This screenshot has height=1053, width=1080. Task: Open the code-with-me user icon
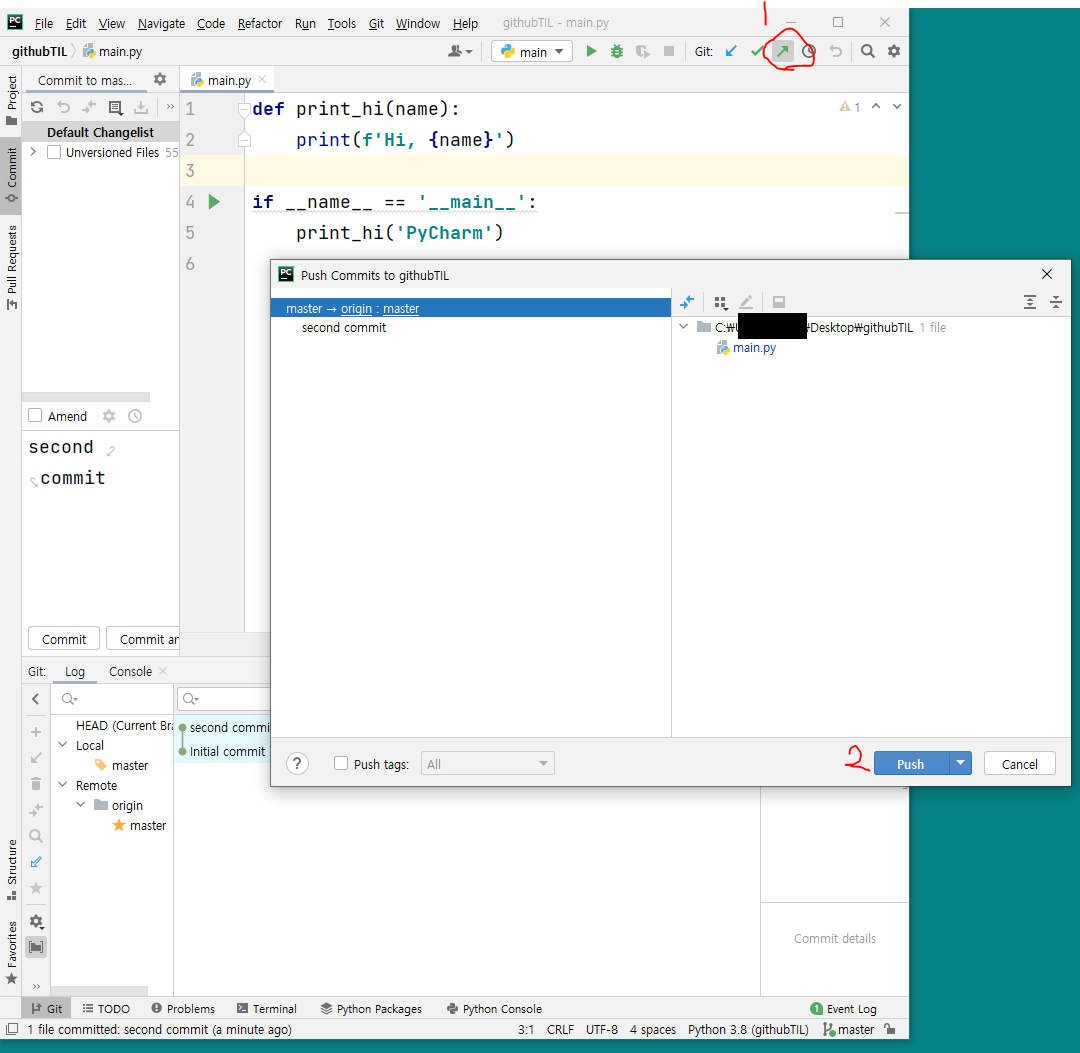(459, 51)
